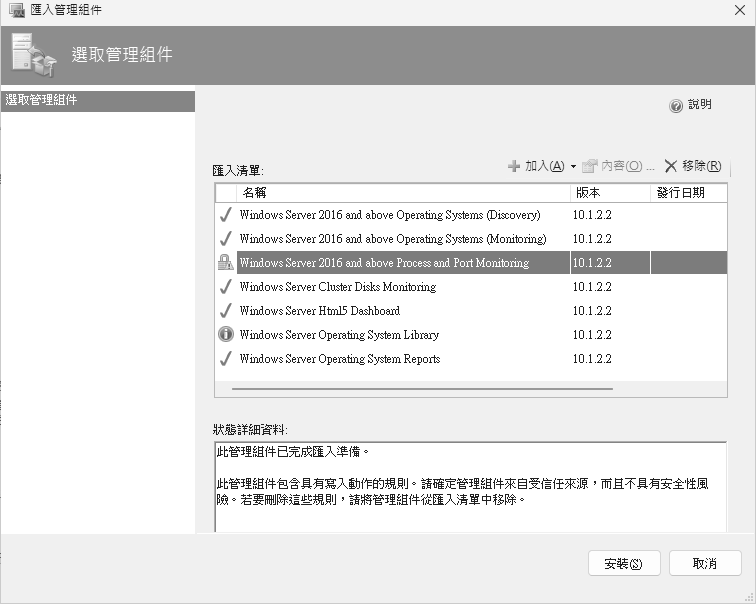This screenshot has width=756, height=604.
Task: Click the wizard server icon in the header
Action: pos(33,55)
